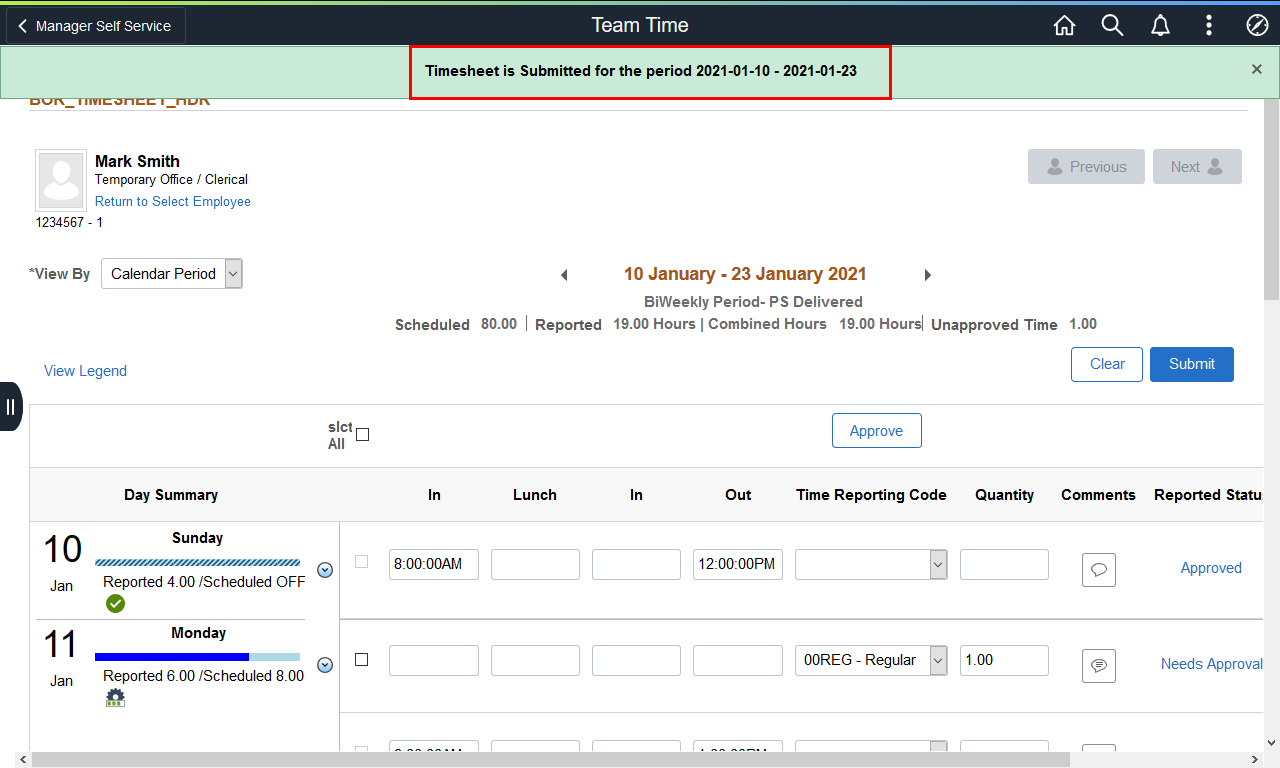Open the Actions three-dot menu
This screenshot has width=1280, height=768.
[x=1209, y=26]
